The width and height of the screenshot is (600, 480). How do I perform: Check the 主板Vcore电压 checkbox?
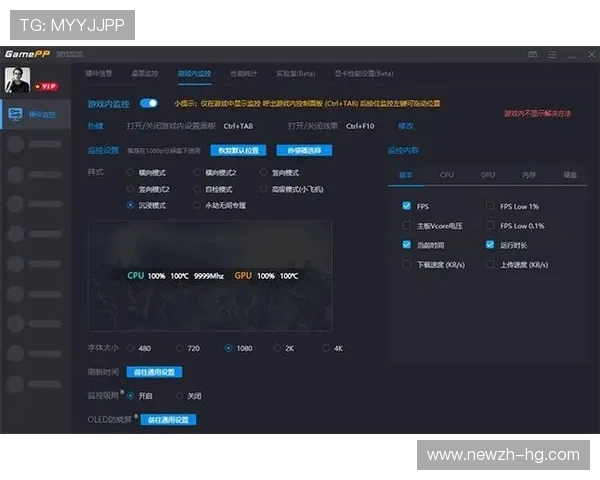click(x=407, y=225)
